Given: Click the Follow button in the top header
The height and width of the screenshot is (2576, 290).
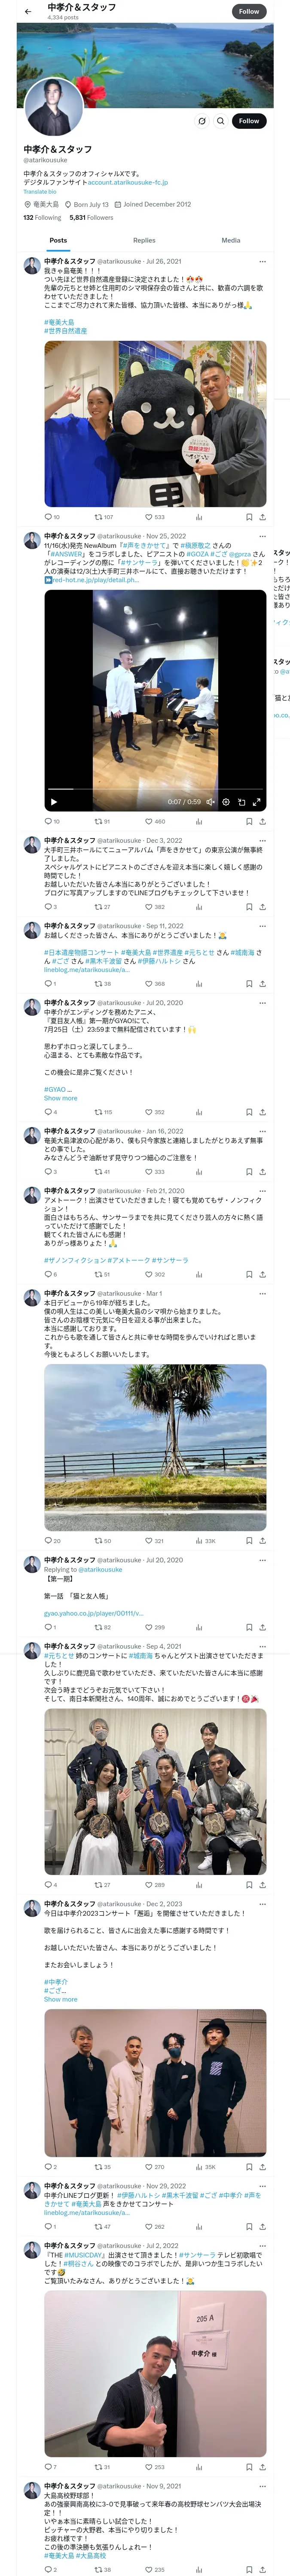Looking at the screenshot, I should pos(249,11).
